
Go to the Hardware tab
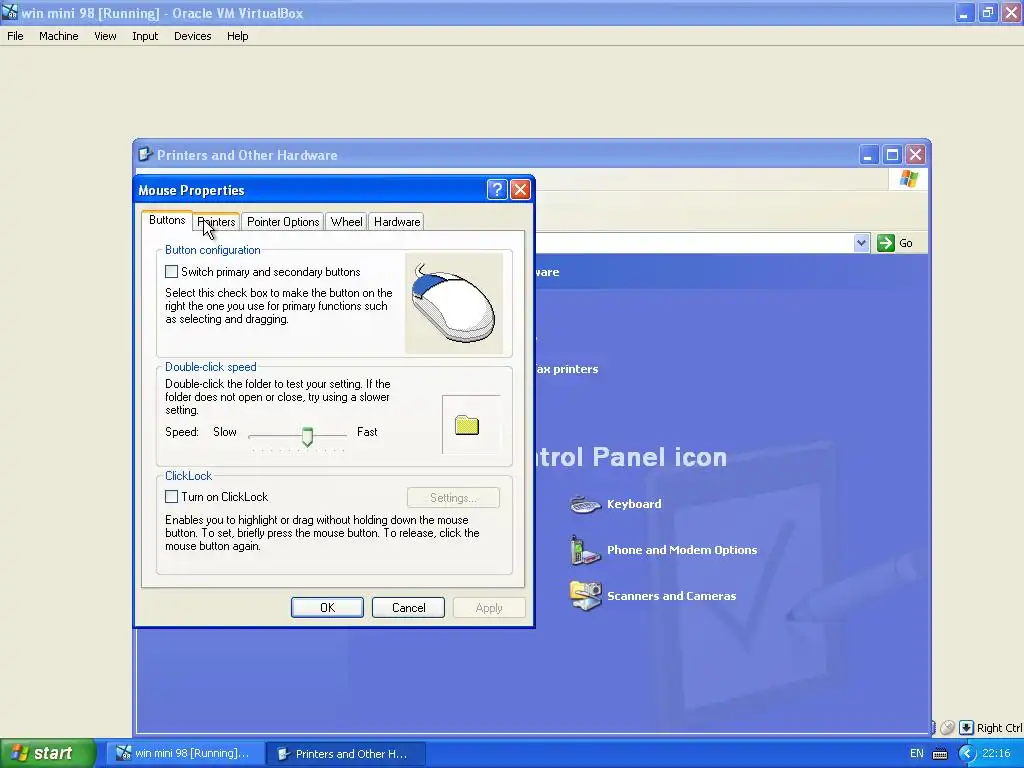tap(396, 222)
